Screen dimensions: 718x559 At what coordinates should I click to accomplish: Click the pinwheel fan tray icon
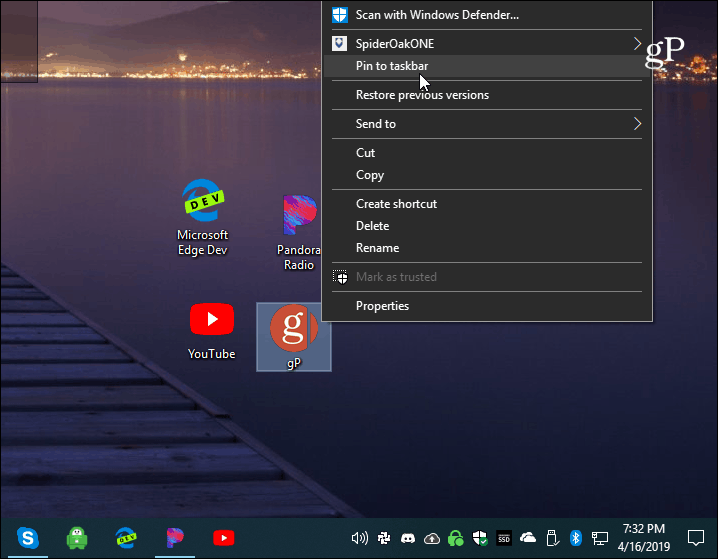tap(384, 538)
